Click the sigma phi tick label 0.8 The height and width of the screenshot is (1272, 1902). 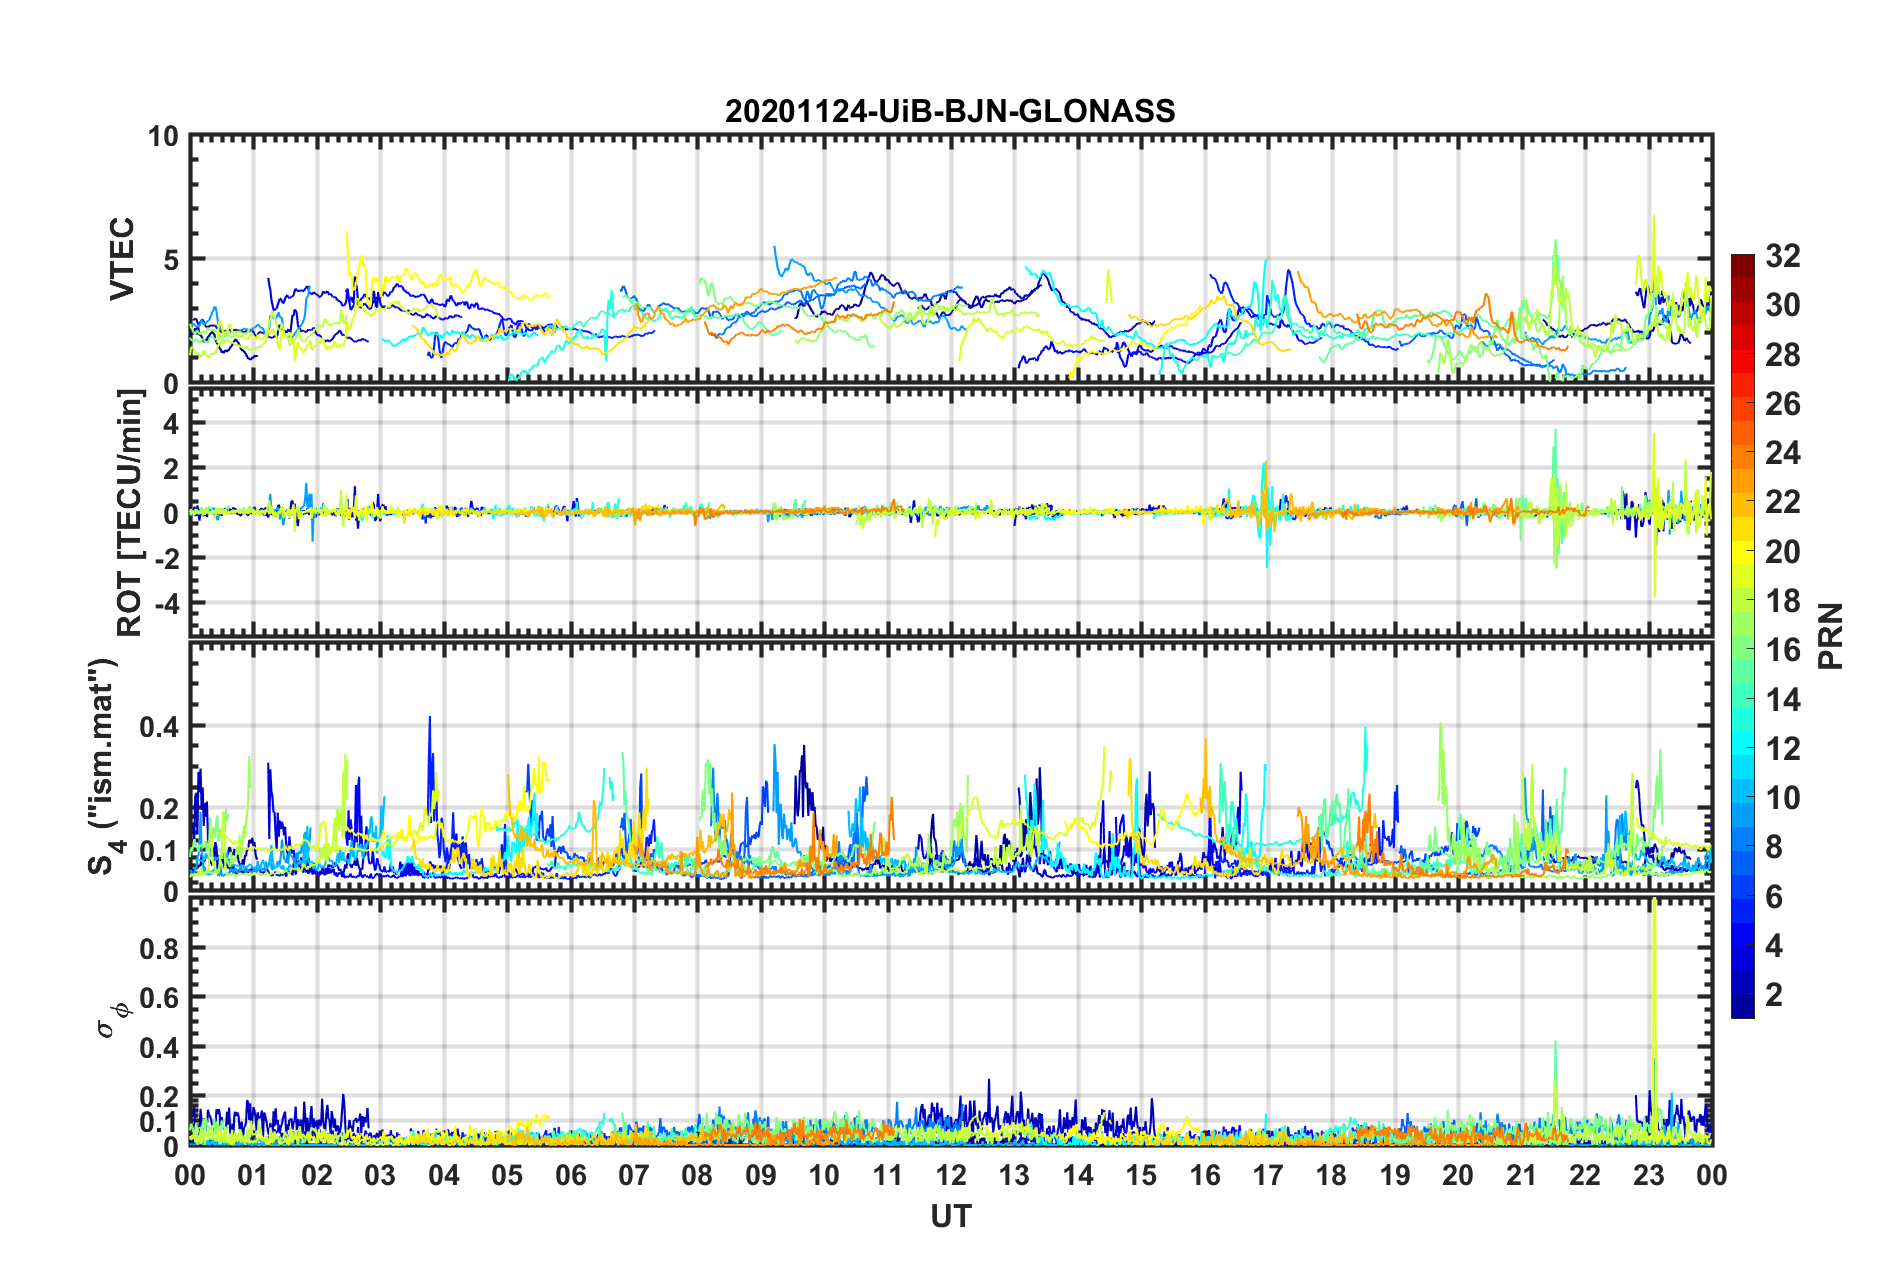(x=158, y=948)
